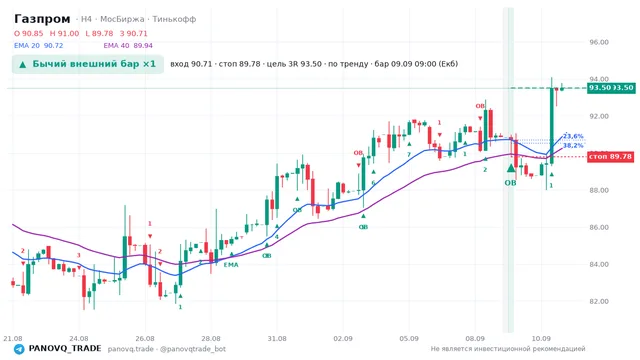
Task: Click the '31.08' date axis label
Action: pos(277,338)
